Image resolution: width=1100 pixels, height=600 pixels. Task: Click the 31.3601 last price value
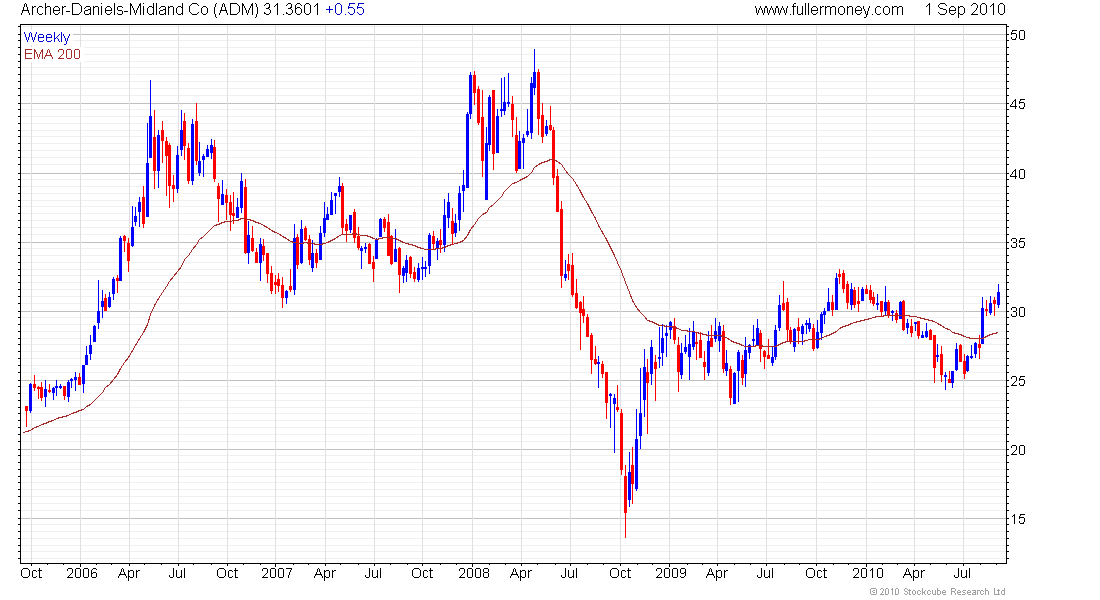coord(292,10)
